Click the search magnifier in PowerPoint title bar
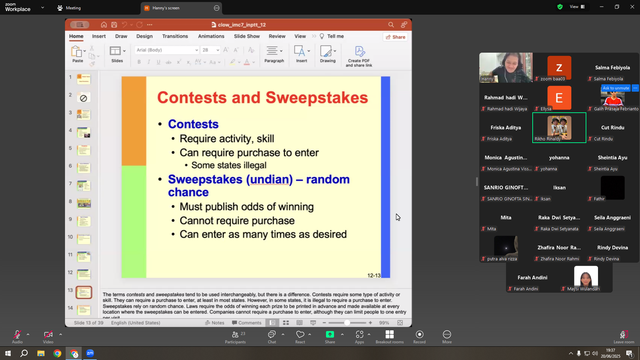The width and height of the screenshot is (640, 360). point(391,25)
